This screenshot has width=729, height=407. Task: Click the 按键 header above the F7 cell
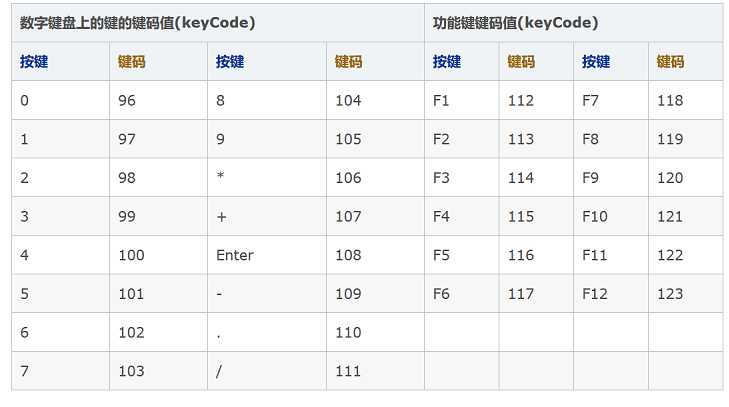(596, 62)
